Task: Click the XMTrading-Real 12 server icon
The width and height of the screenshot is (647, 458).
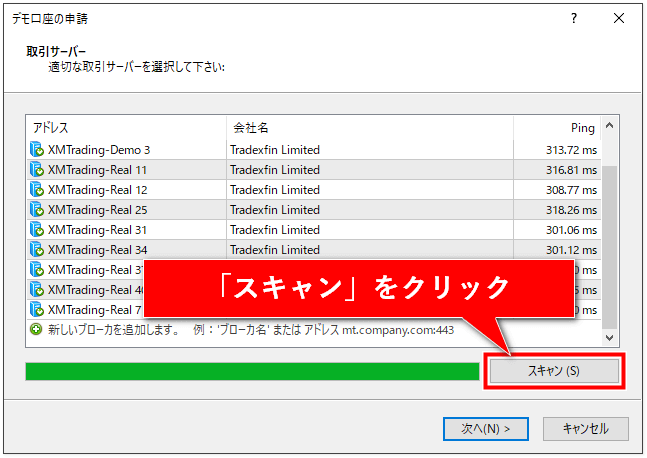Action: click(37, 189)
